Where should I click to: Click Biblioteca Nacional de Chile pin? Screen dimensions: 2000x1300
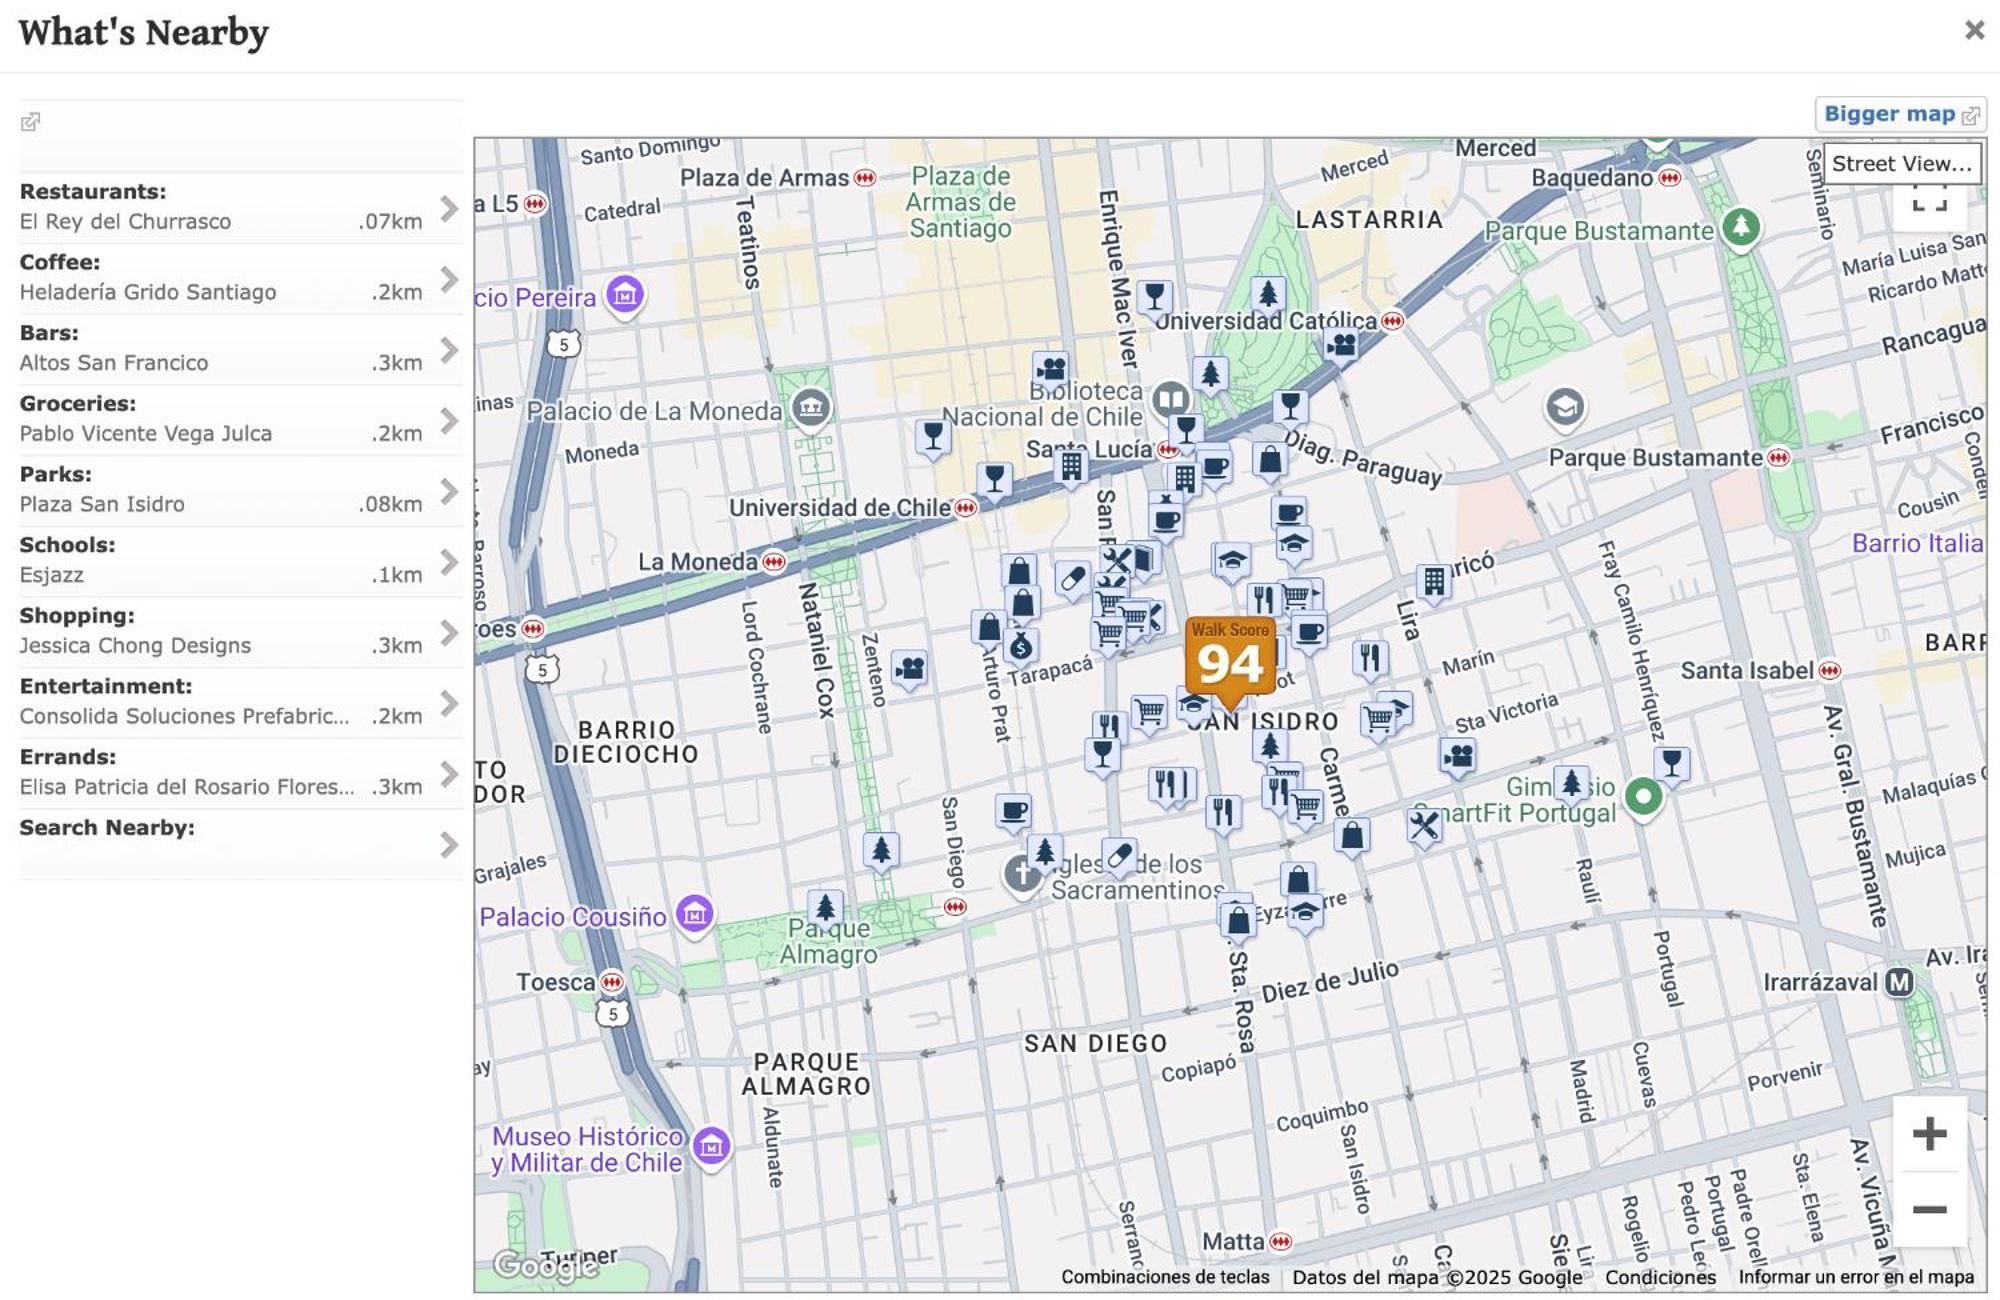[1170, 399]
